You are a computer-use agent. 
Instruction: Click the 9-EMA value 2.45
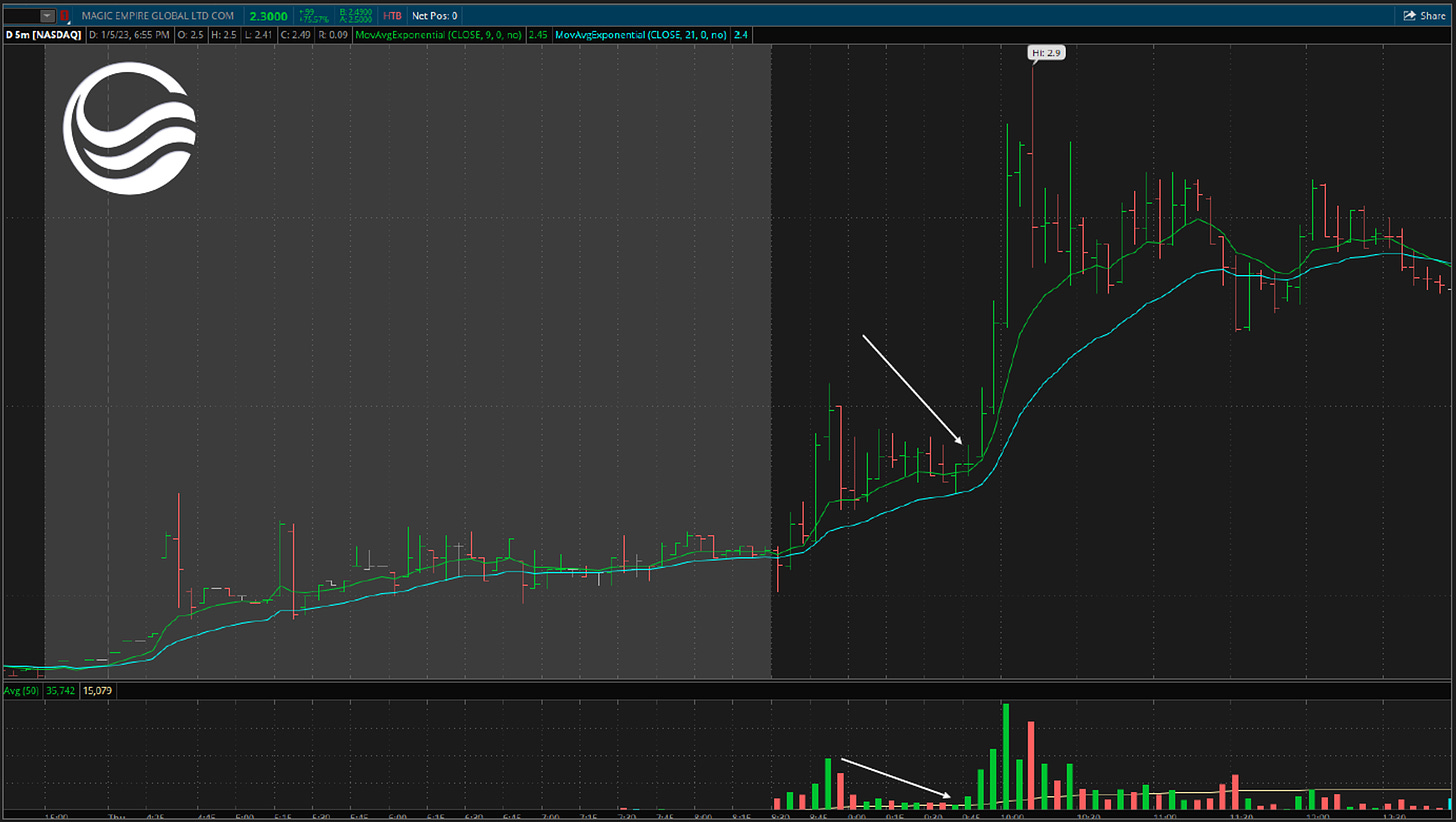point(536,34)
